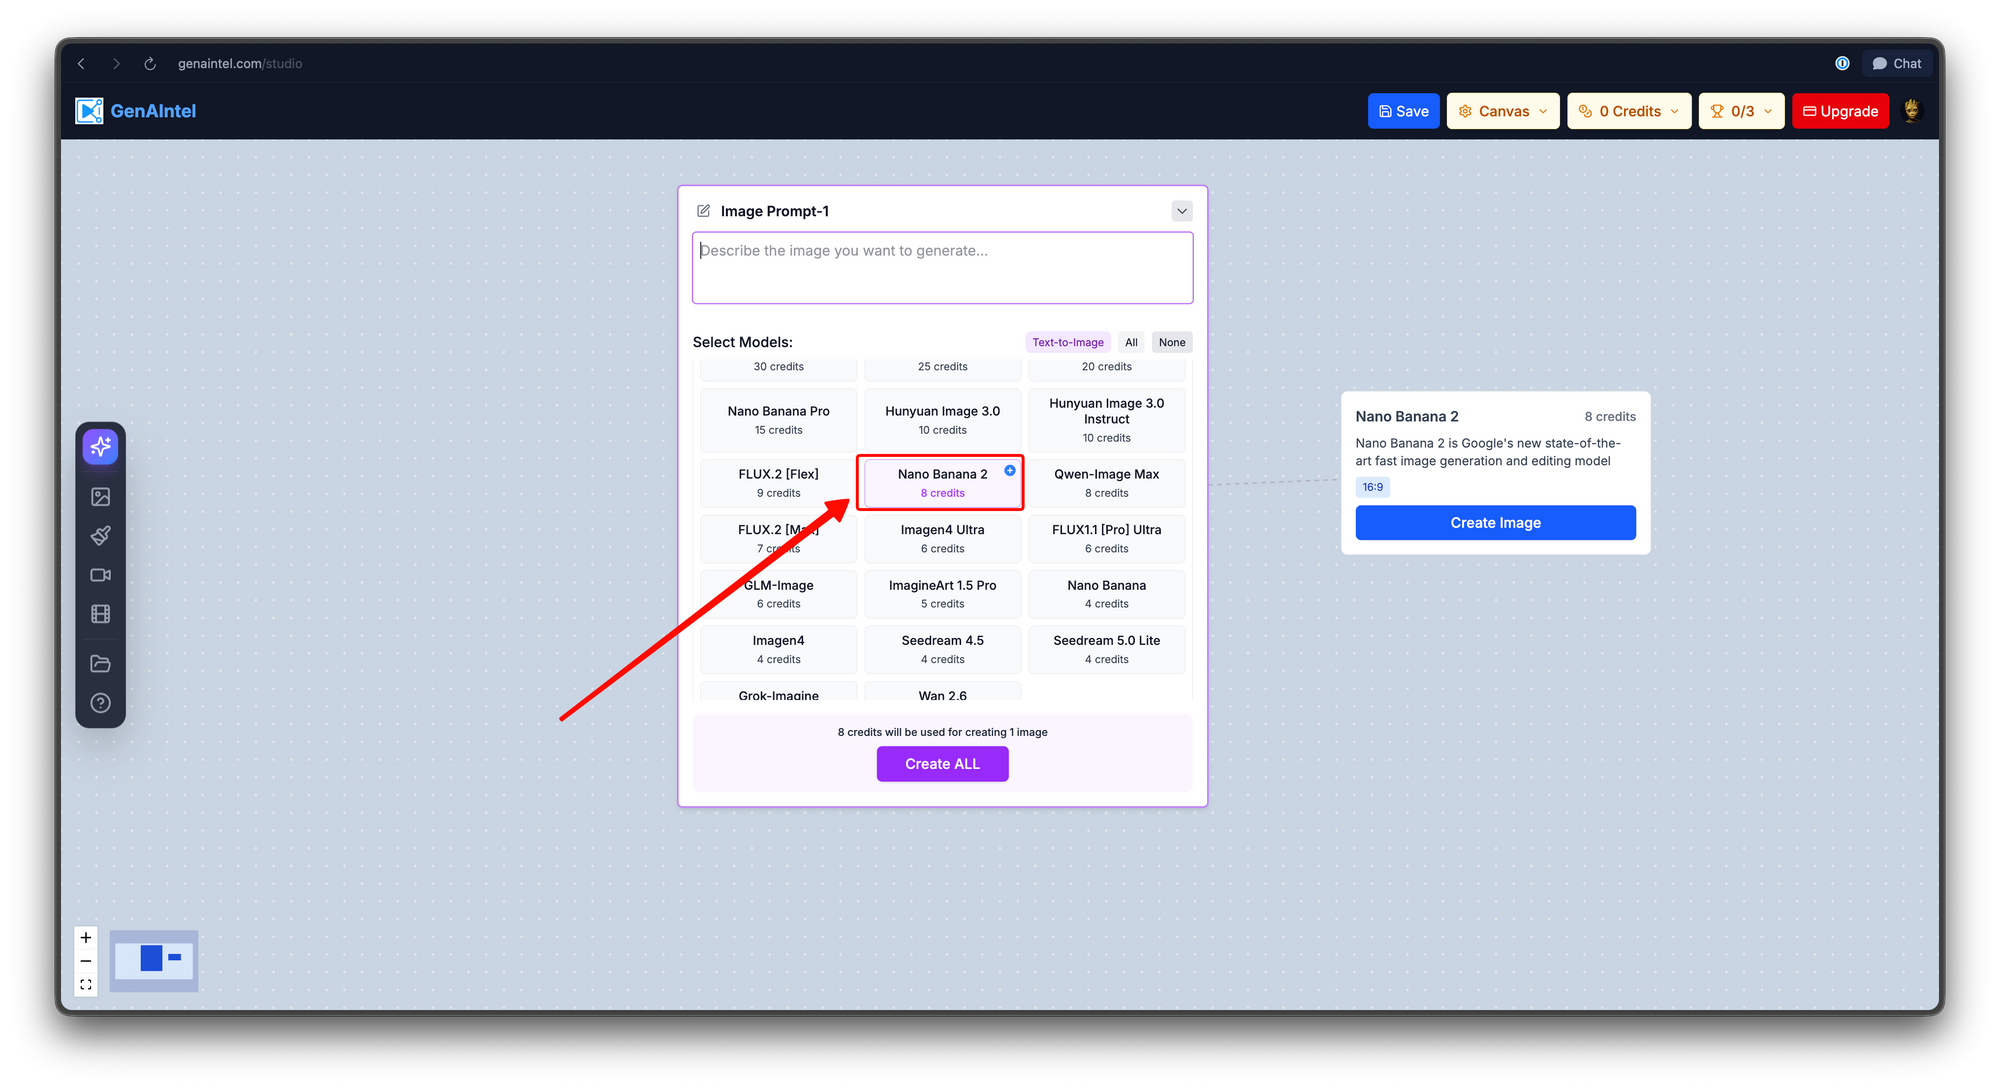Viewport: 2000px width, 1089px height.
Task: Click the edit icon beside Image Prompt-1
Action: coord(703,211)
